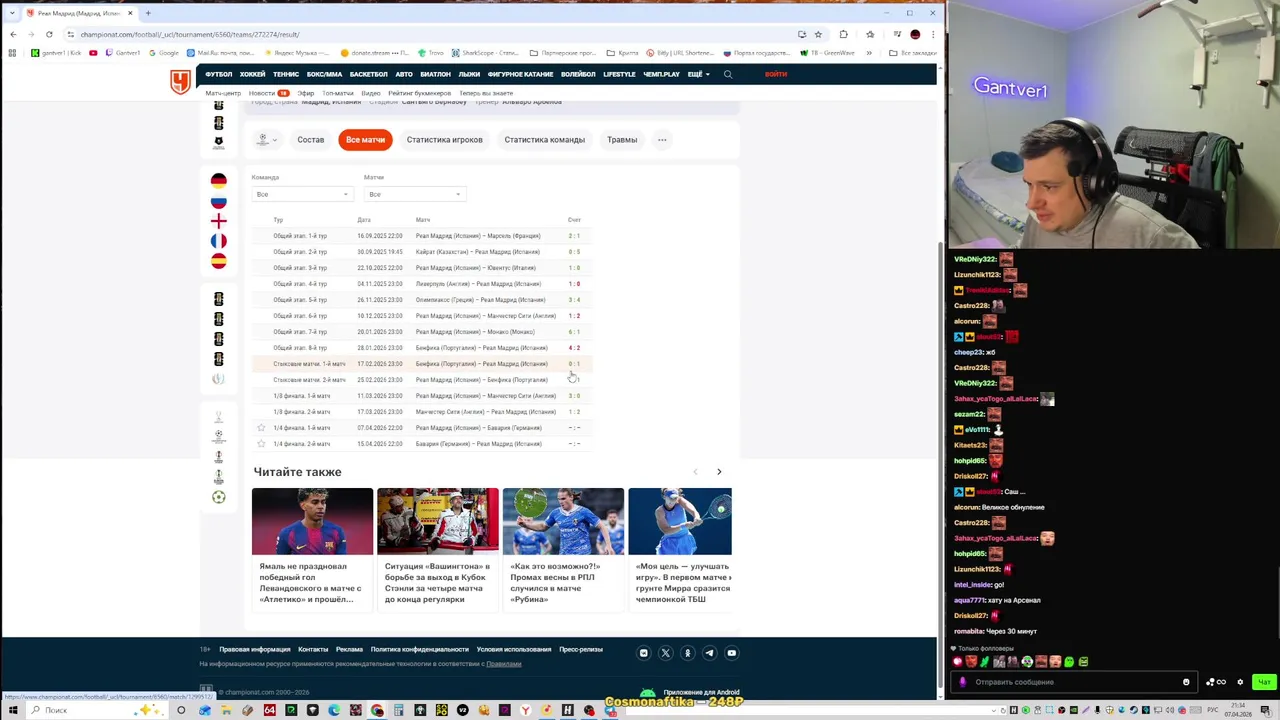This screenshot has height=720, width=1280.
Task: Click score 4 : 2 Бенфика match
Action: click(574, 348)
